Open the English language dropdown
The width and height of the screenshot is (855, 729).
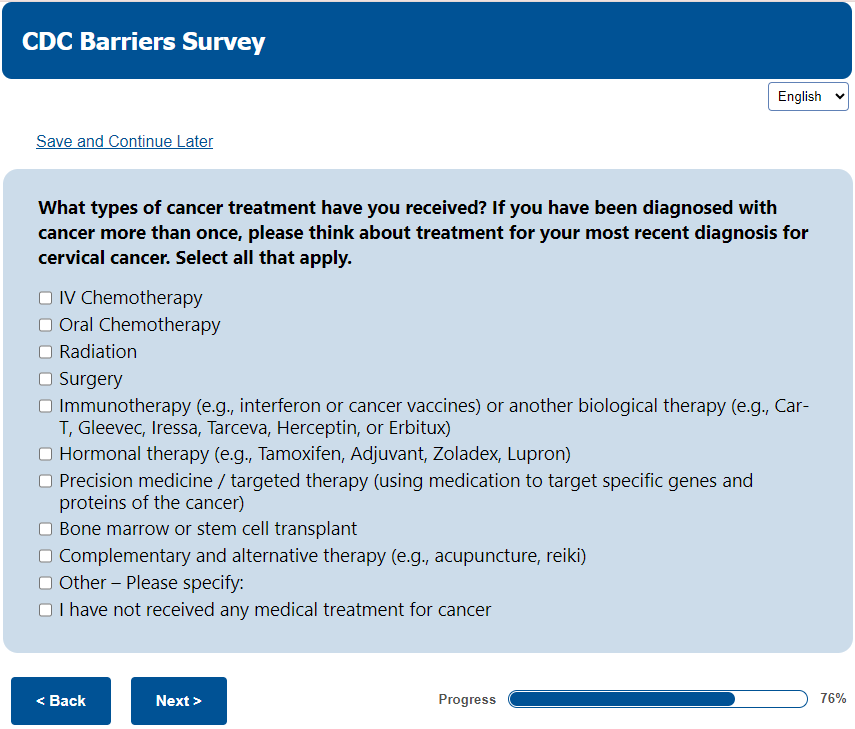[808, 96]
